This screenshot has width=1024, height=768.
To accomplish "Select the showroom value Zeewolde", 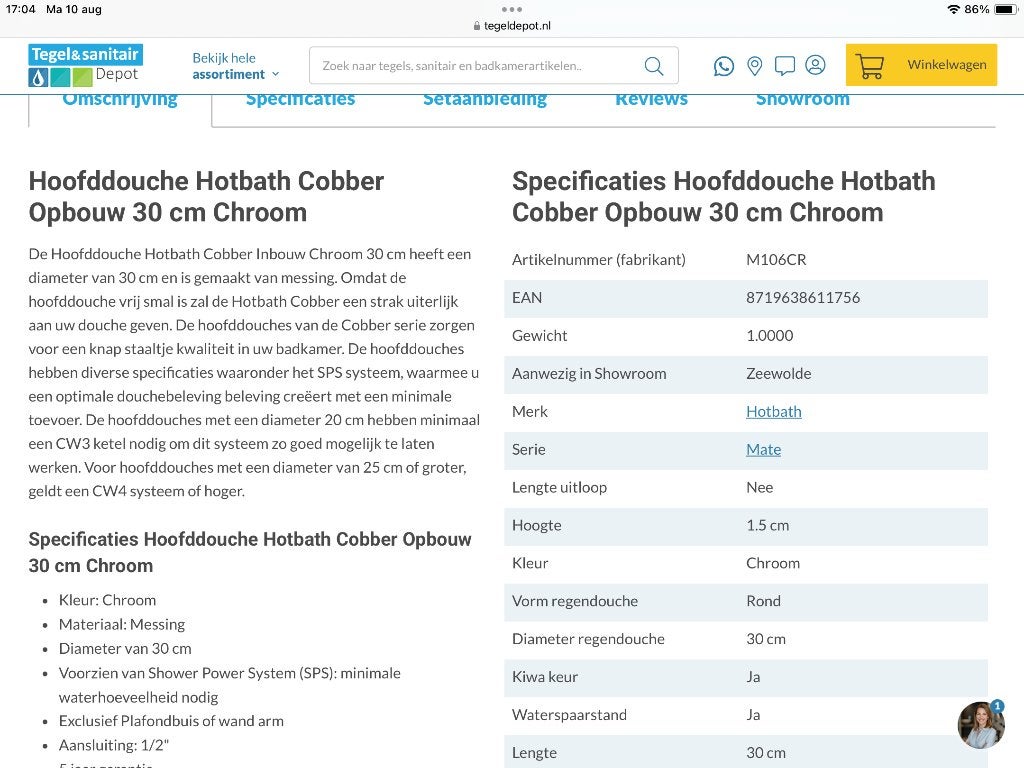I will click(x=778, y=374).
